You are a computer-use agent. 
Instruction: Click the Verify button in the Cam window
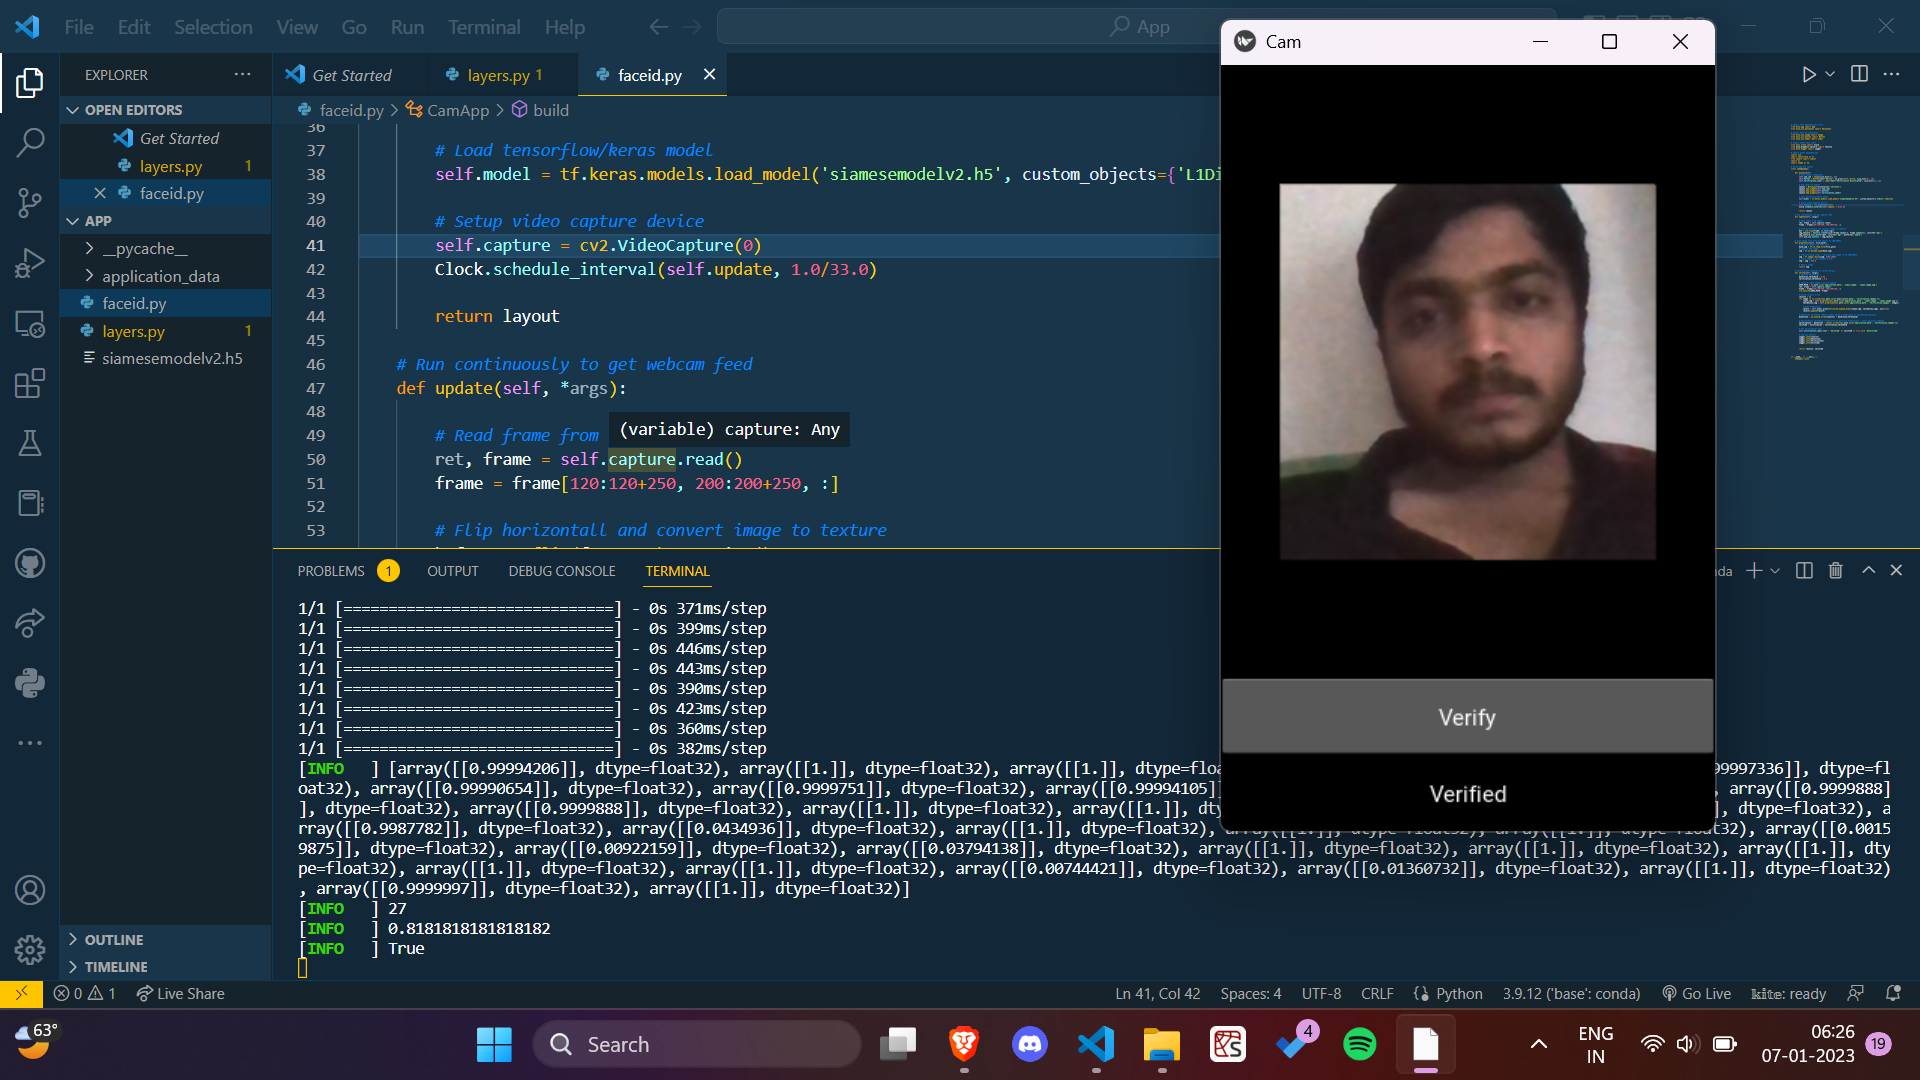[x=1466, y=716]
